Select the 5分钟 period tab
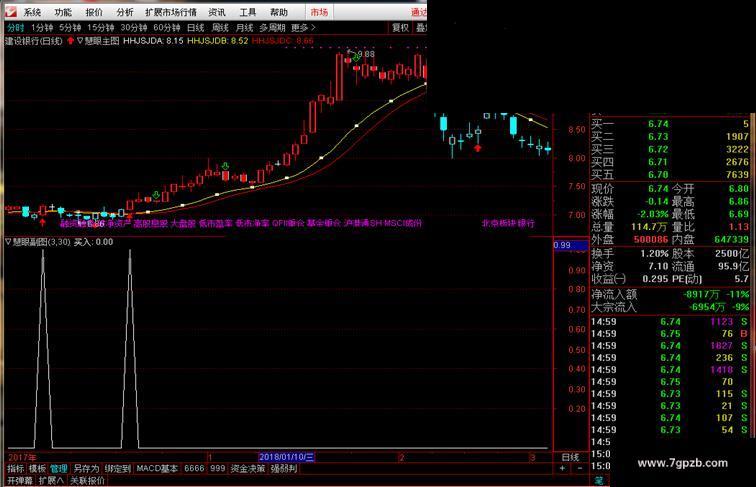 pos(70,28)
